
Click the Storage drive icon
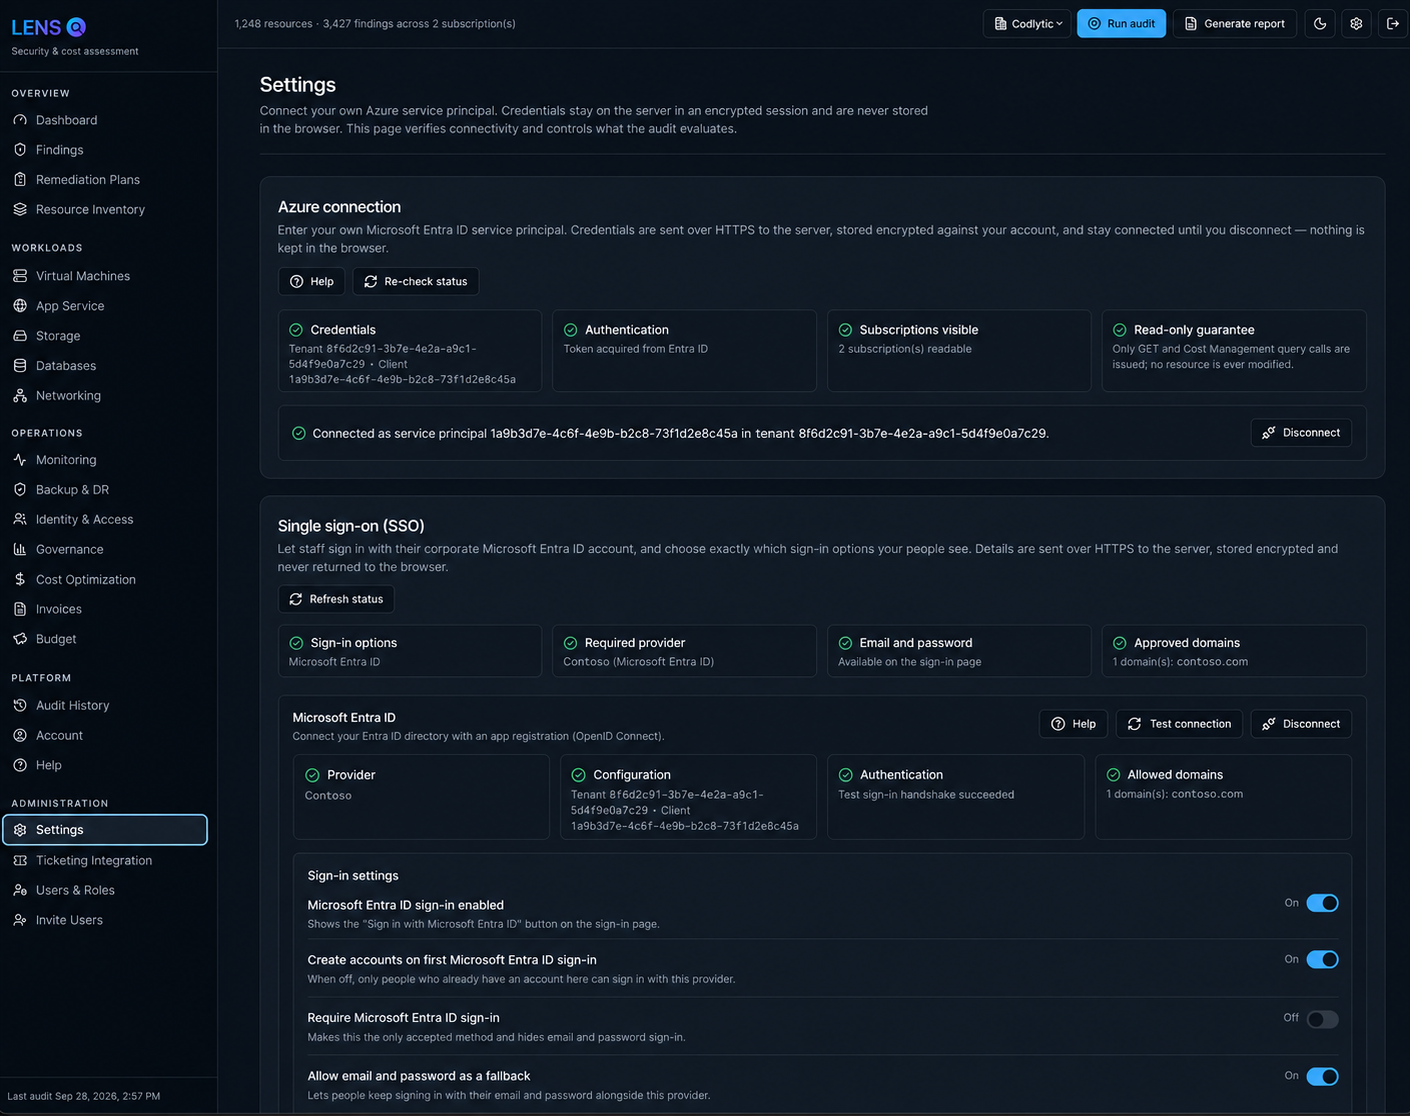coord(20,336)
